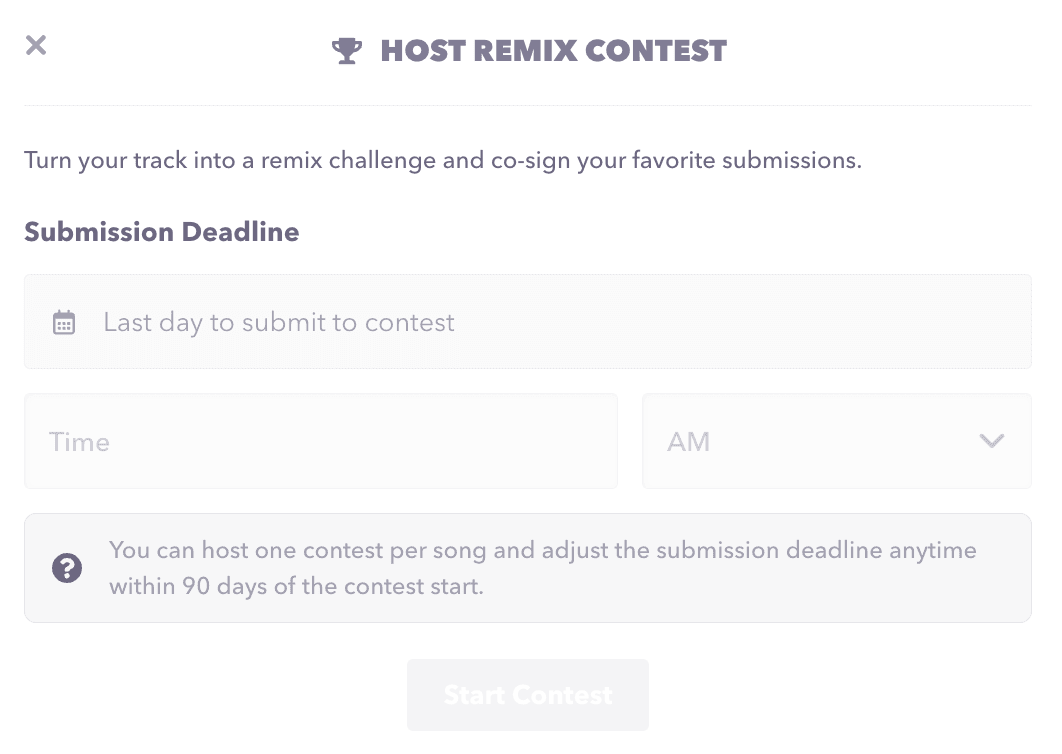The image size is (1062, 754).
Task: Open the AM period dropdown
Action: (x=836, y=441)
